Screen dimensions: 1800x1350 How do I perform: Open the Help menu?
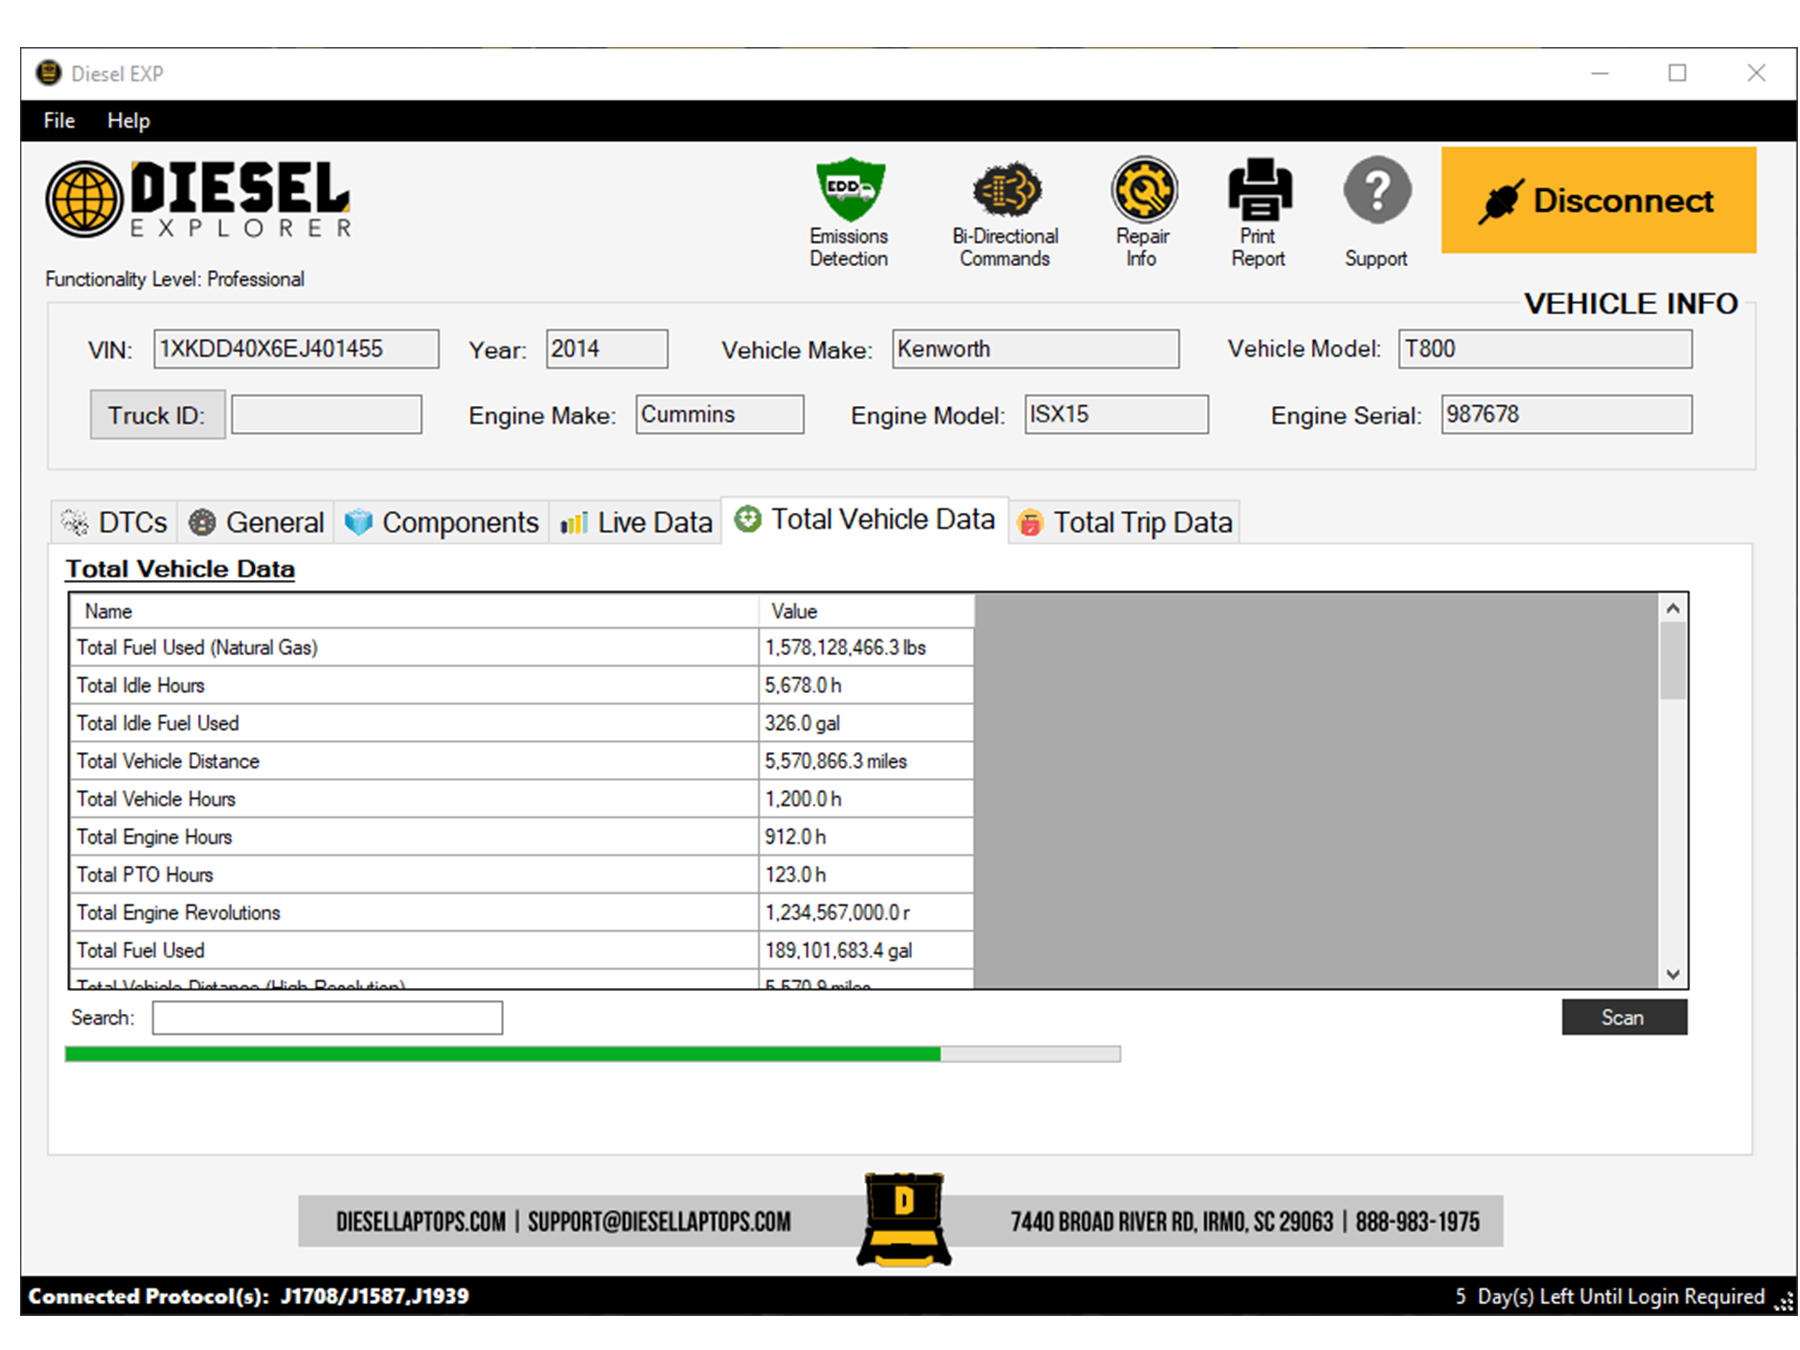coord(128,120)
